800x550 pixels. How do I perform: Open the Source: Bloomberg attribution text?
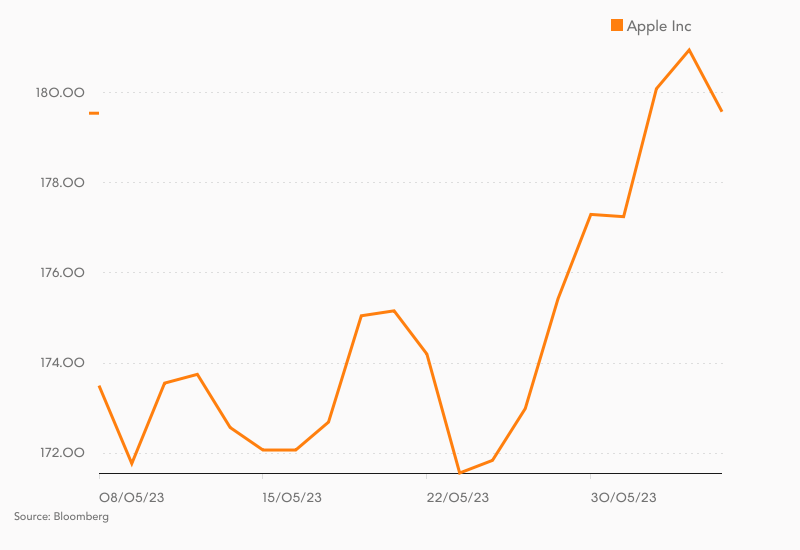[61, 517]
